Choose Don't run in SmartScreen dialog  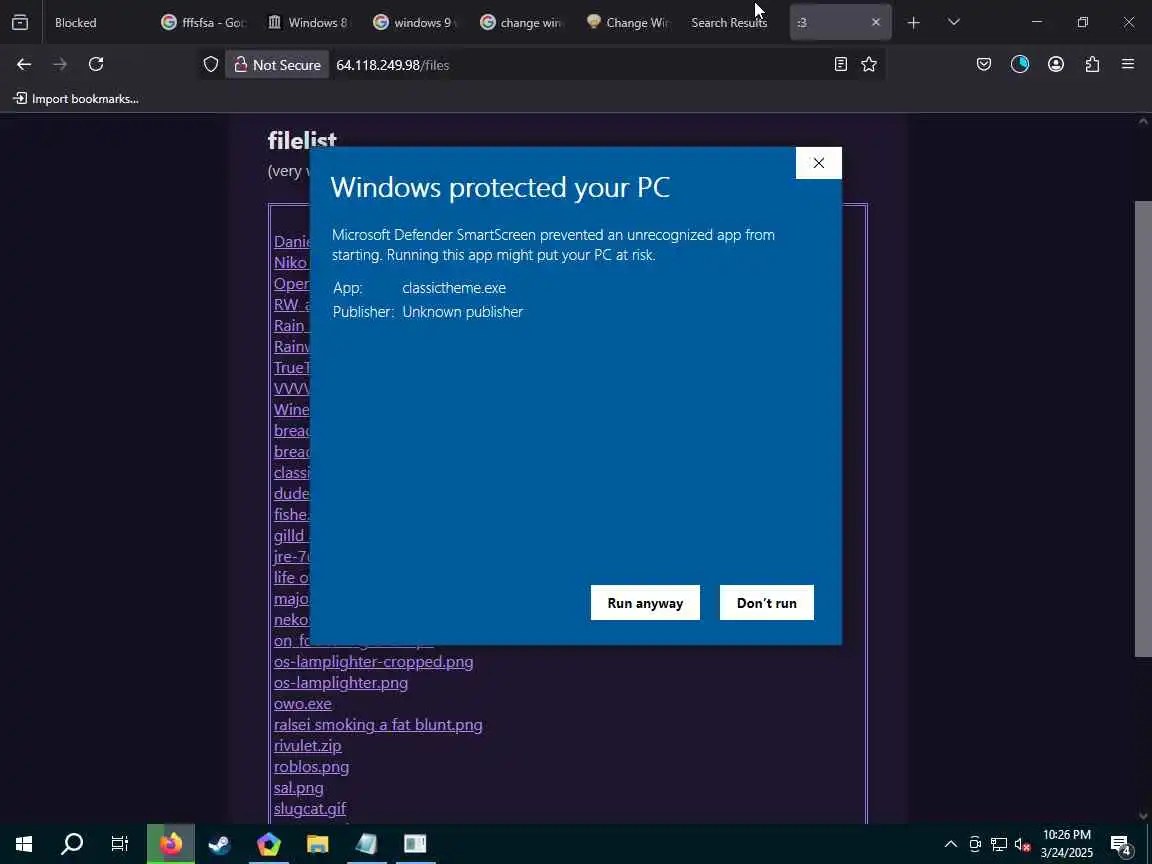pyautogui.click(x=766, y=602)
